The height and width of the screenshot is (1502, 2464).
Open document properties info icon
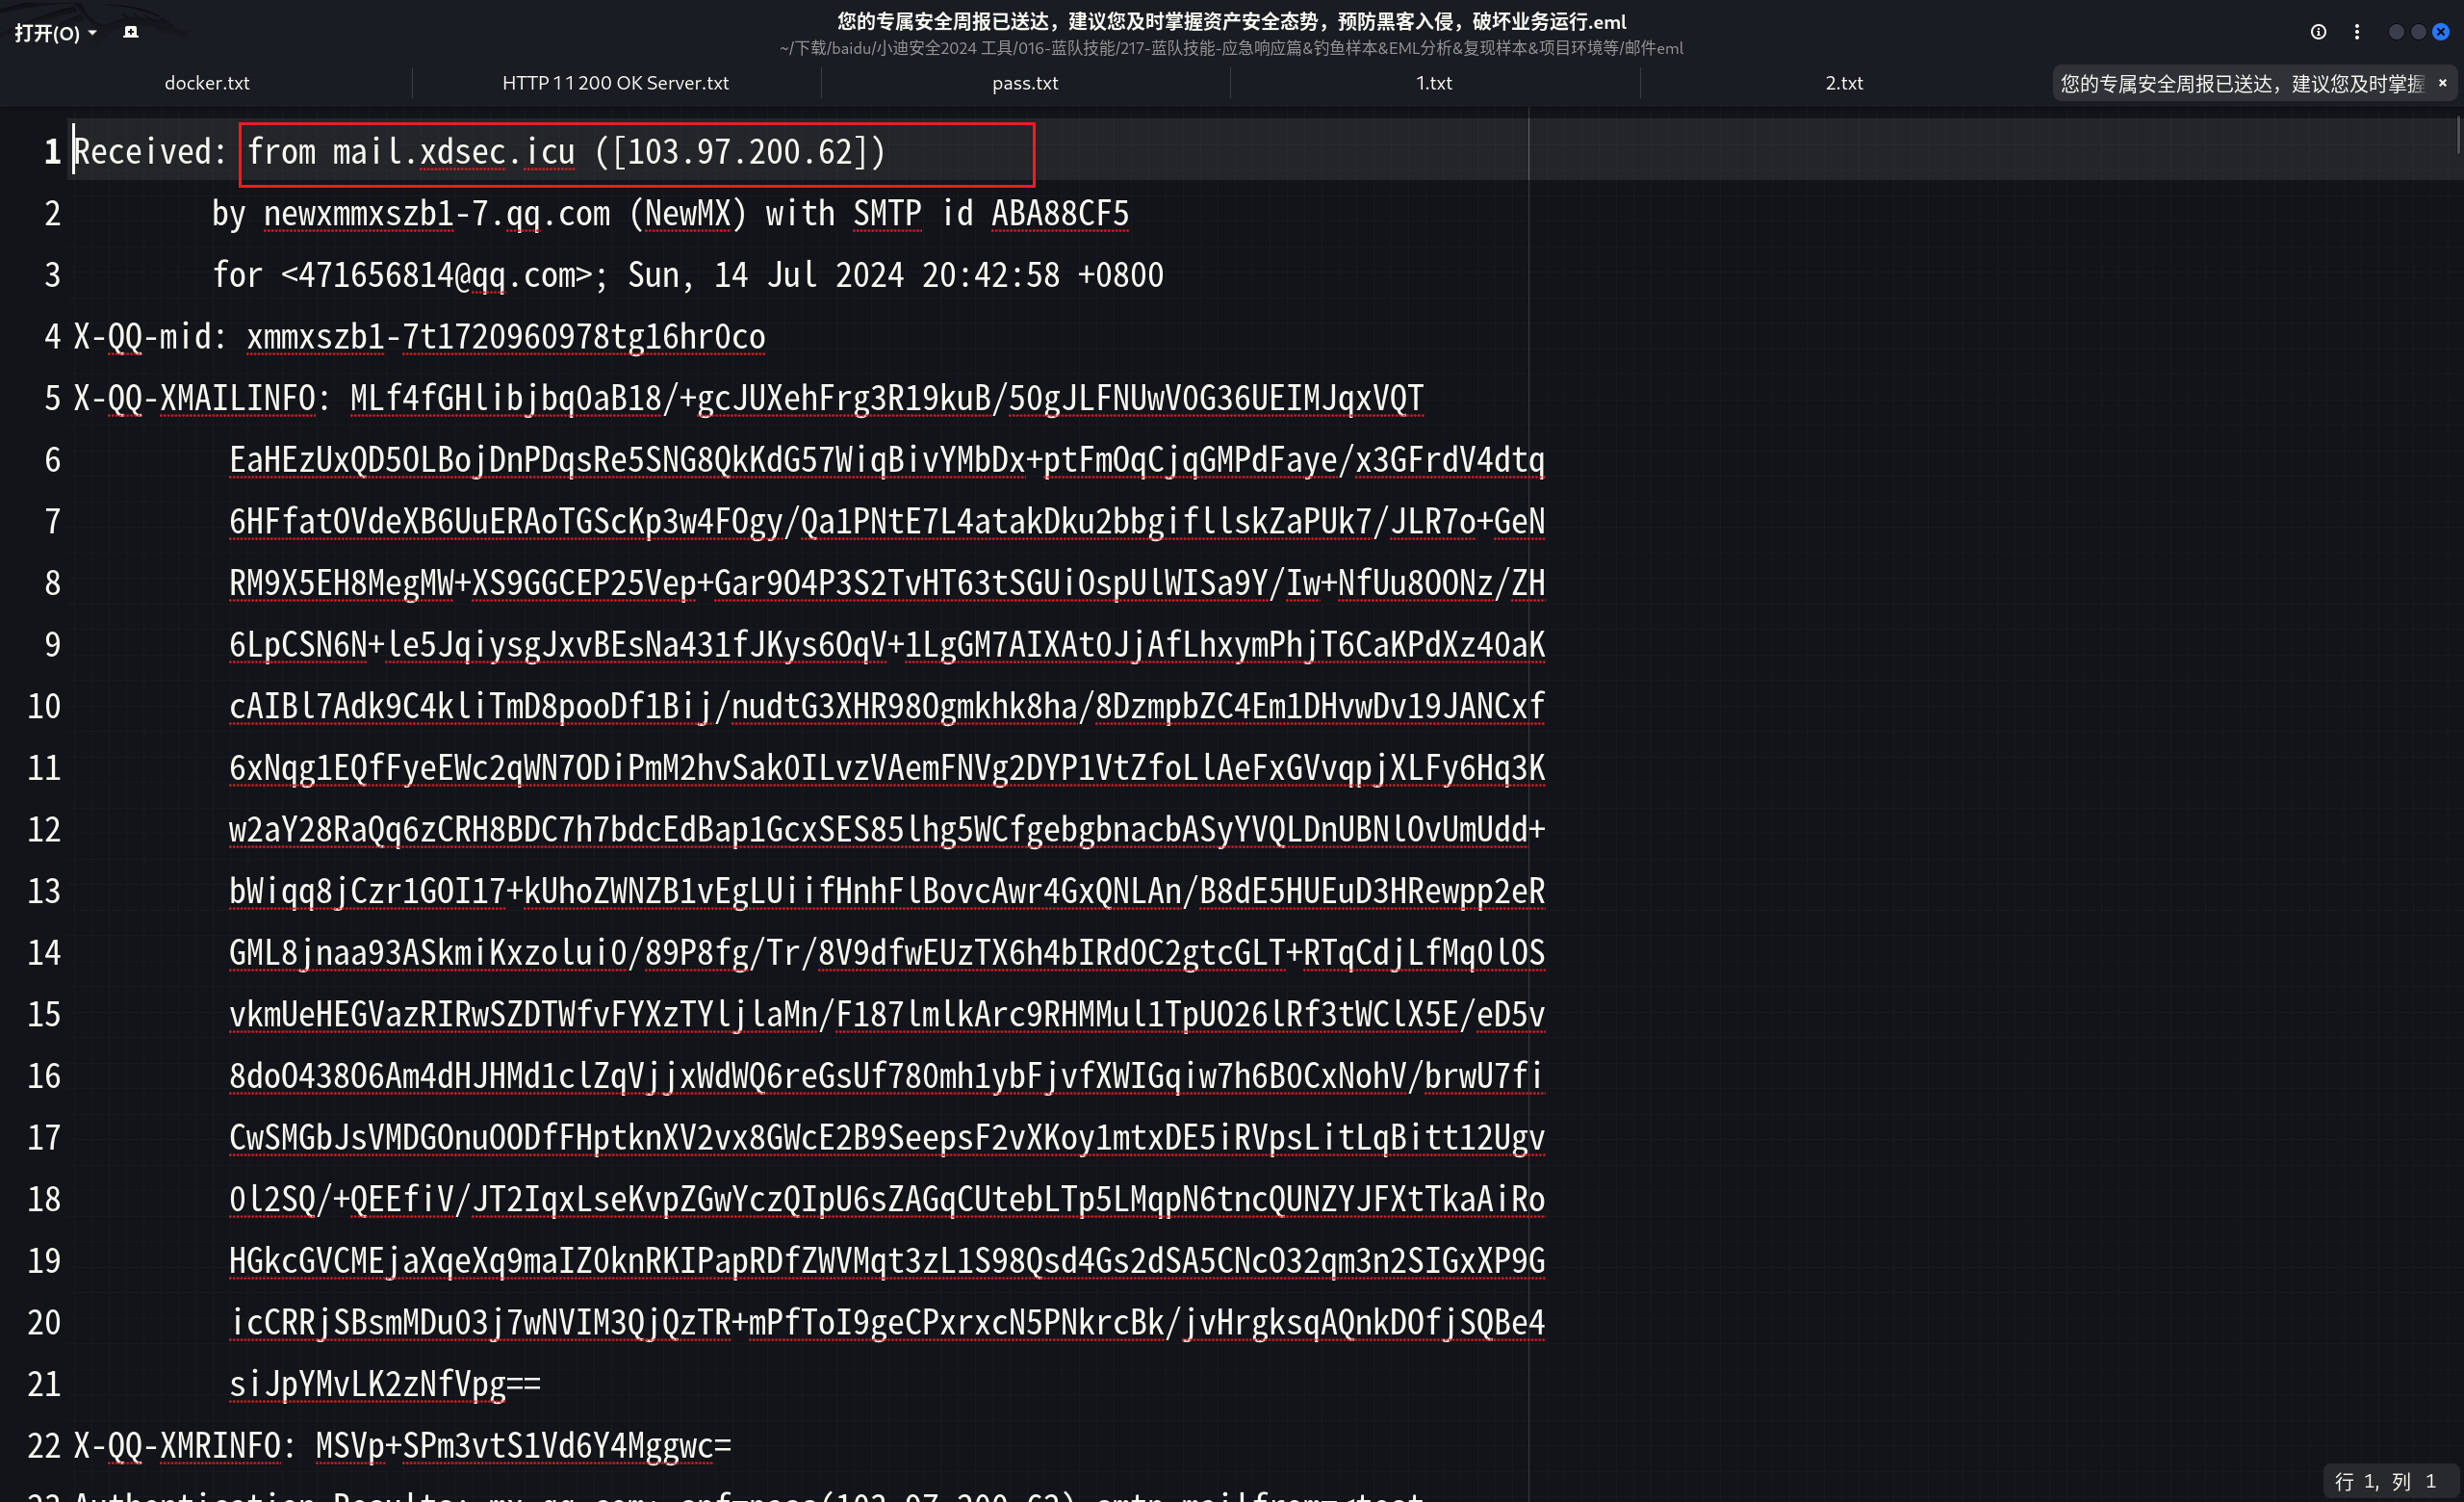pyautogui.click(x=2318, y=32)
